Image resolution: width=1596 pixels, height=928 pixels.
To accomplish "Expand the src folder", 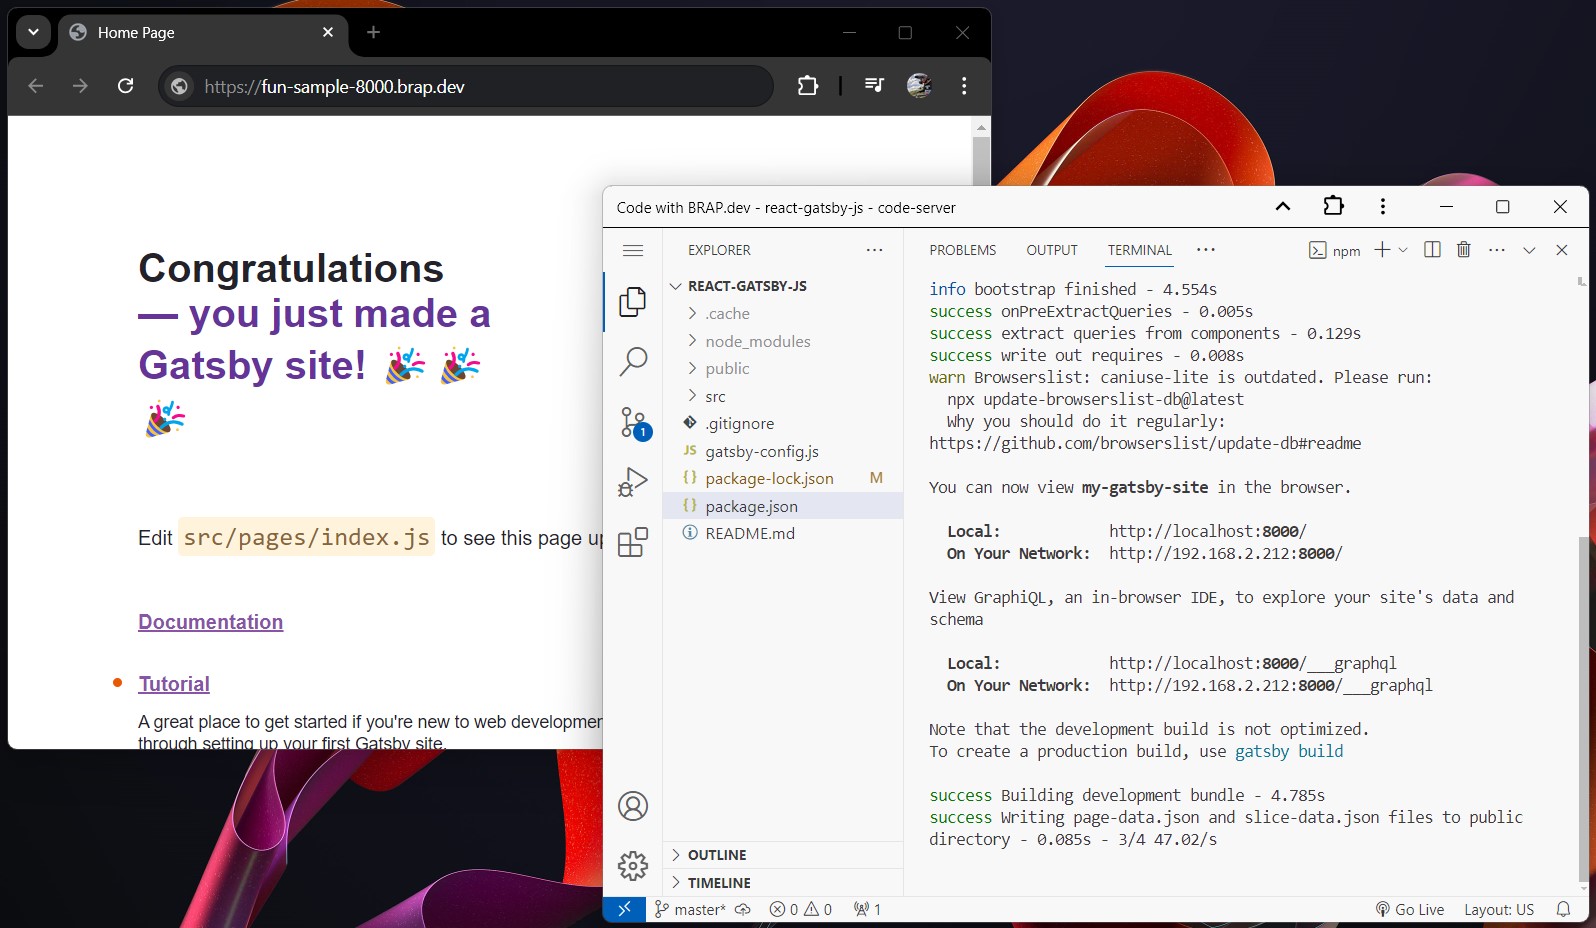I will point(715,396).
